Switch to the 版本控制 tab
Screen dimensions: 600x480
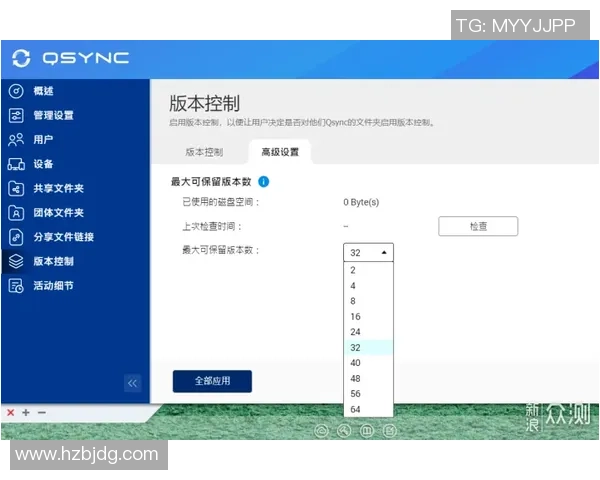(x=204, y=152)
